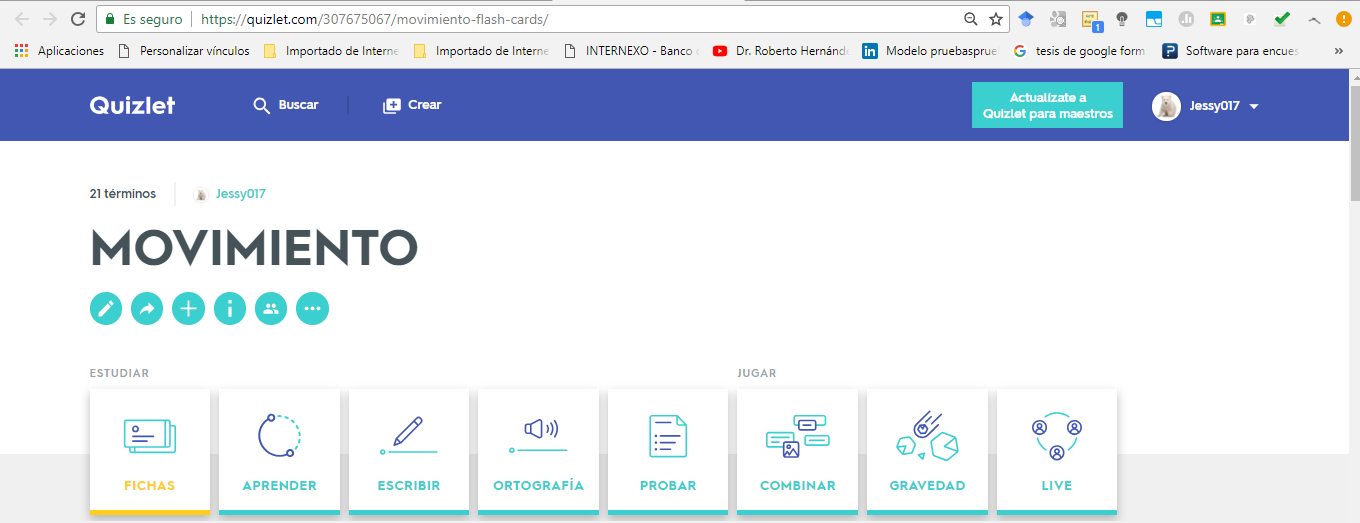1360x523 pixels.
Task: Open the Combinar game
Action: (x=797, y=452)
